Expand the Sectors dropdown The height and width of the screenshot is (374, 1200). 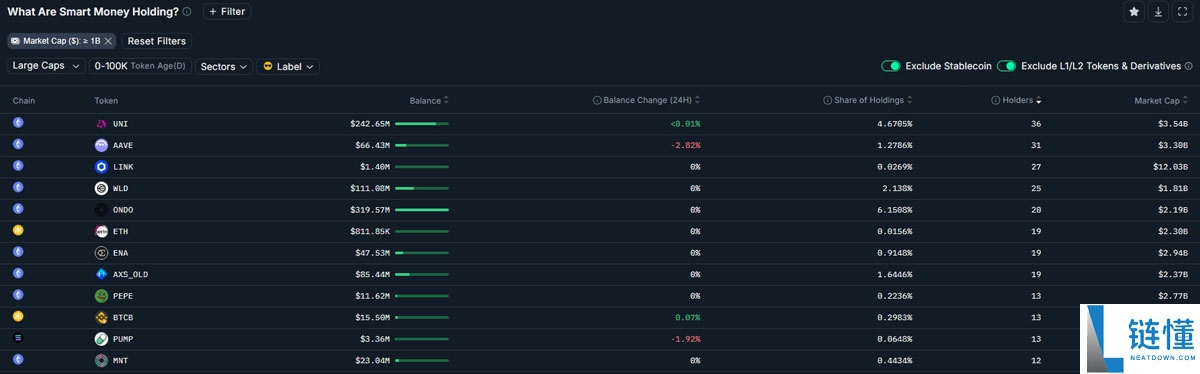coord(223,66)
